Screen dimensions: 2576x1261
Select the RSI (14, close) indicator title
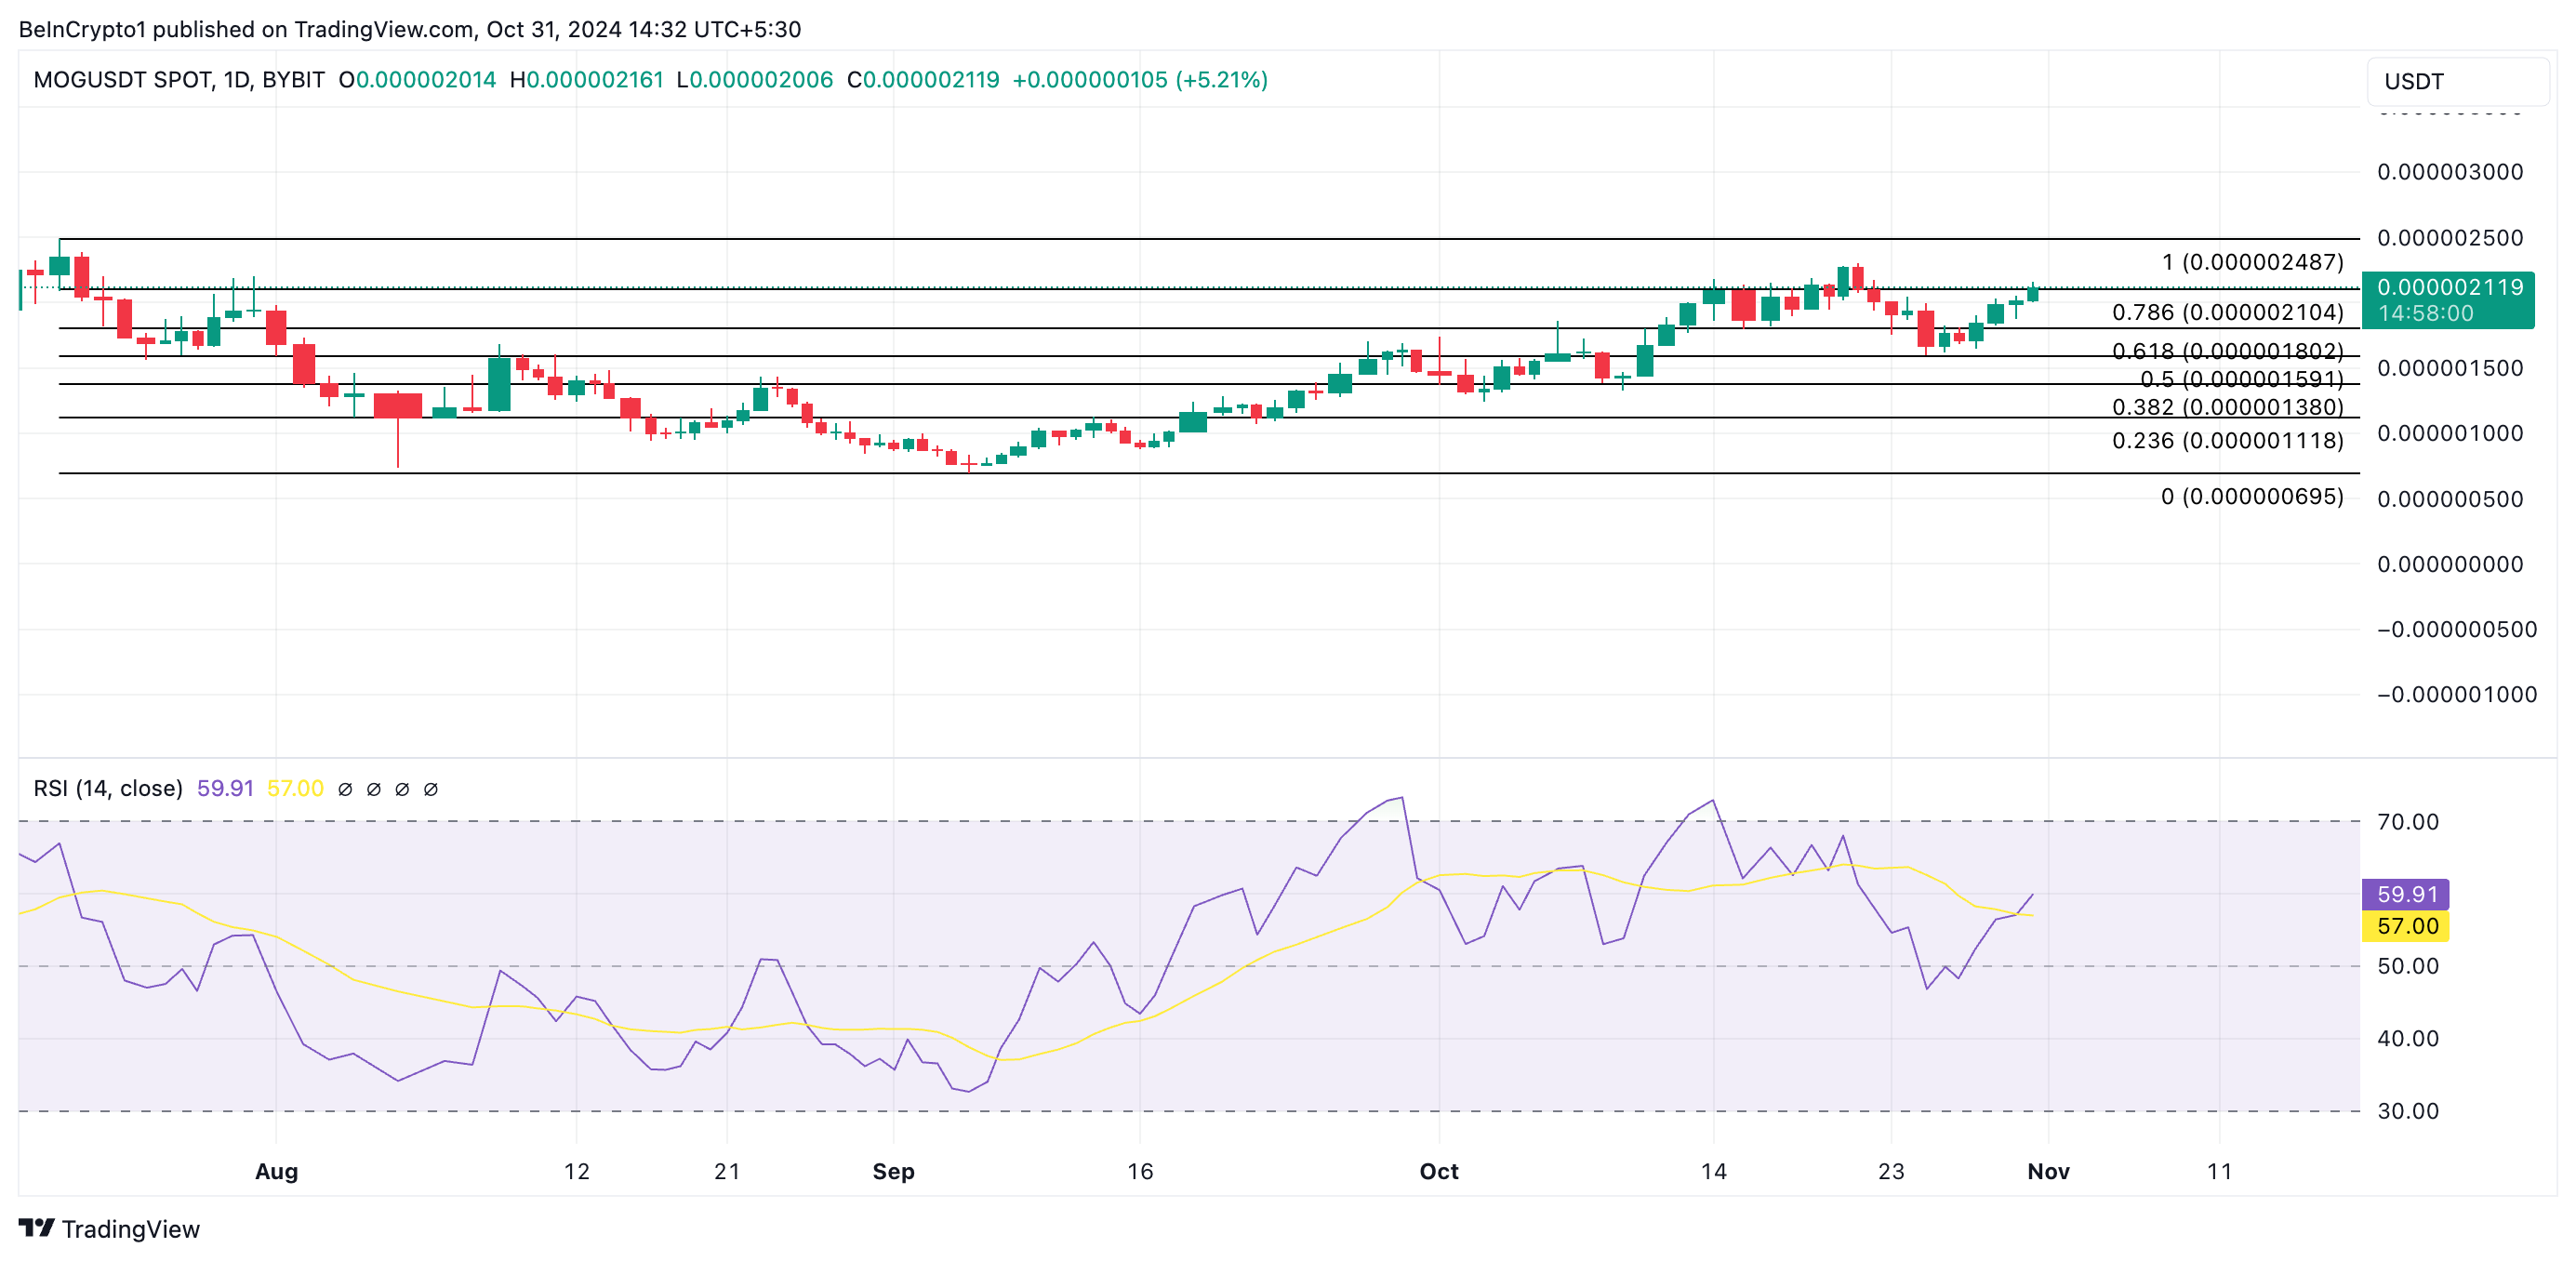coord(108,788)
